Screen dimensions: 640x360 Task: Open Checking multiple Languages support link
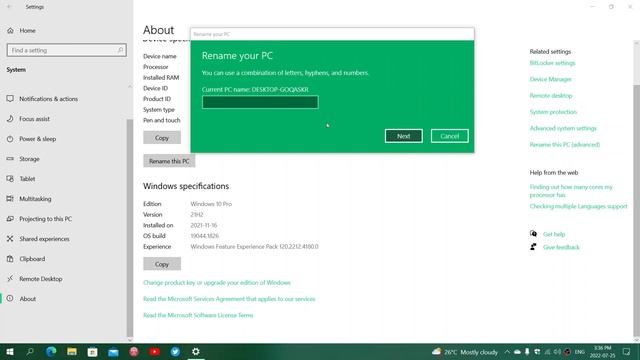click(x=578, y=206)
